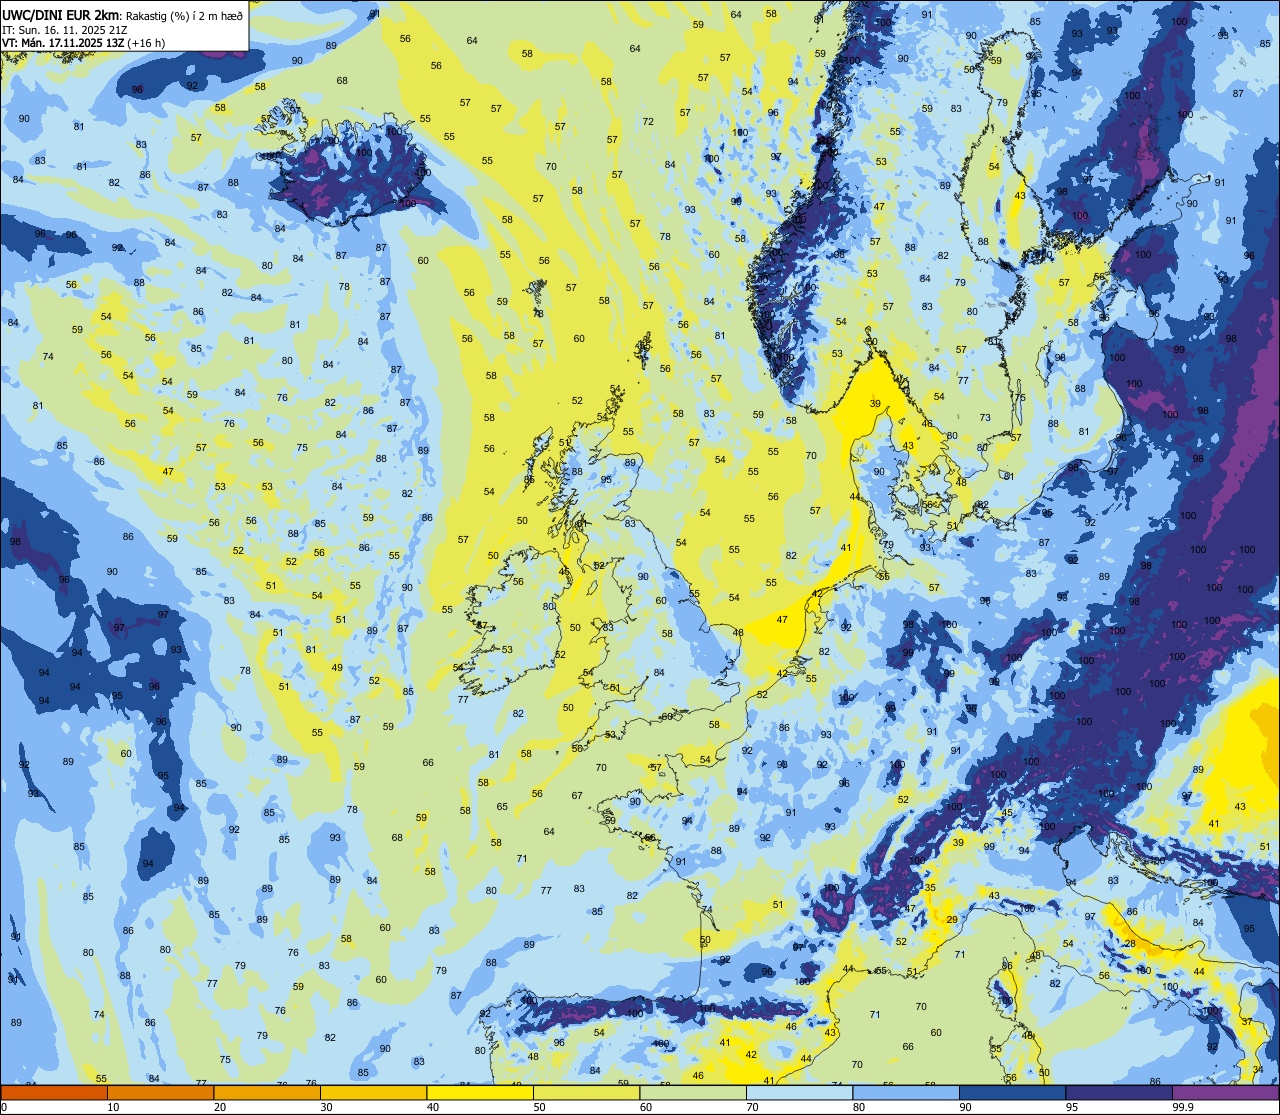Click the 60–70 yellow-green legend swatch
Viewport: 1280px width, 1115px height.
point(693,1092)
